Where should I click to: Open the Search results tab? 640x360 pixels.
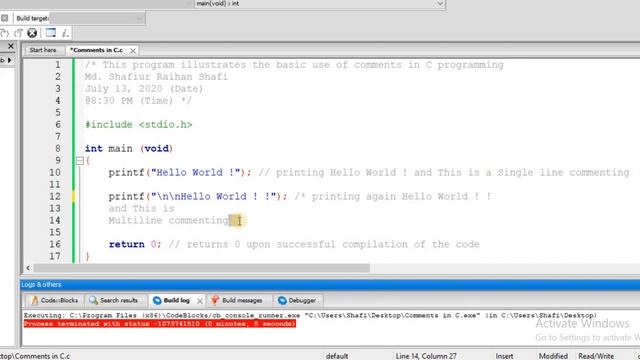pos(114,300)
